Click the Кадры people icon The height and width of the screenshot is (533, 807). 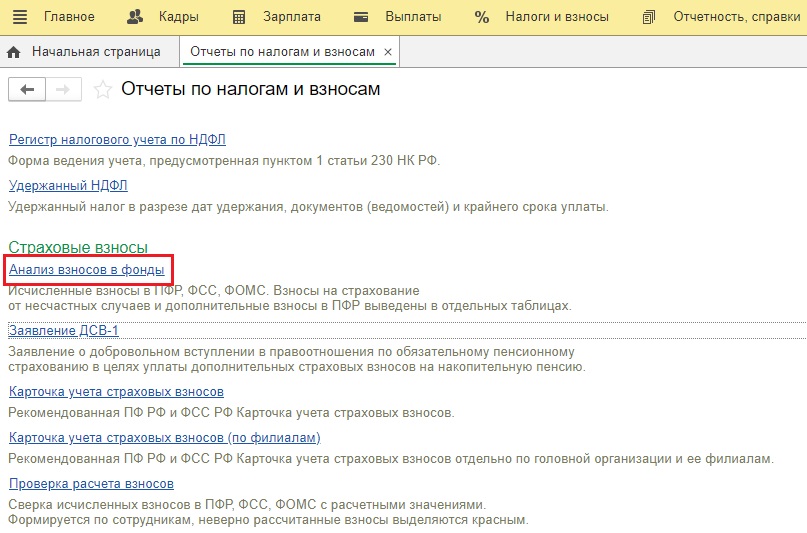pyautogui.click(x=135, y=17)
